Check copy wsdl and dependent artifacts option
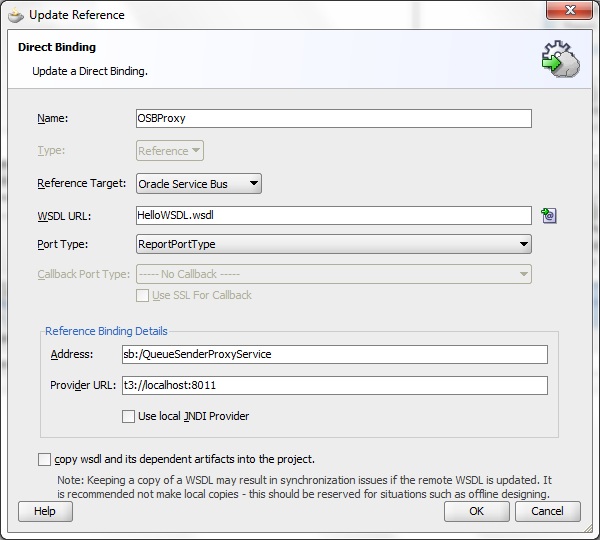The width and height of the screenshot is (600, 540). 44,459
